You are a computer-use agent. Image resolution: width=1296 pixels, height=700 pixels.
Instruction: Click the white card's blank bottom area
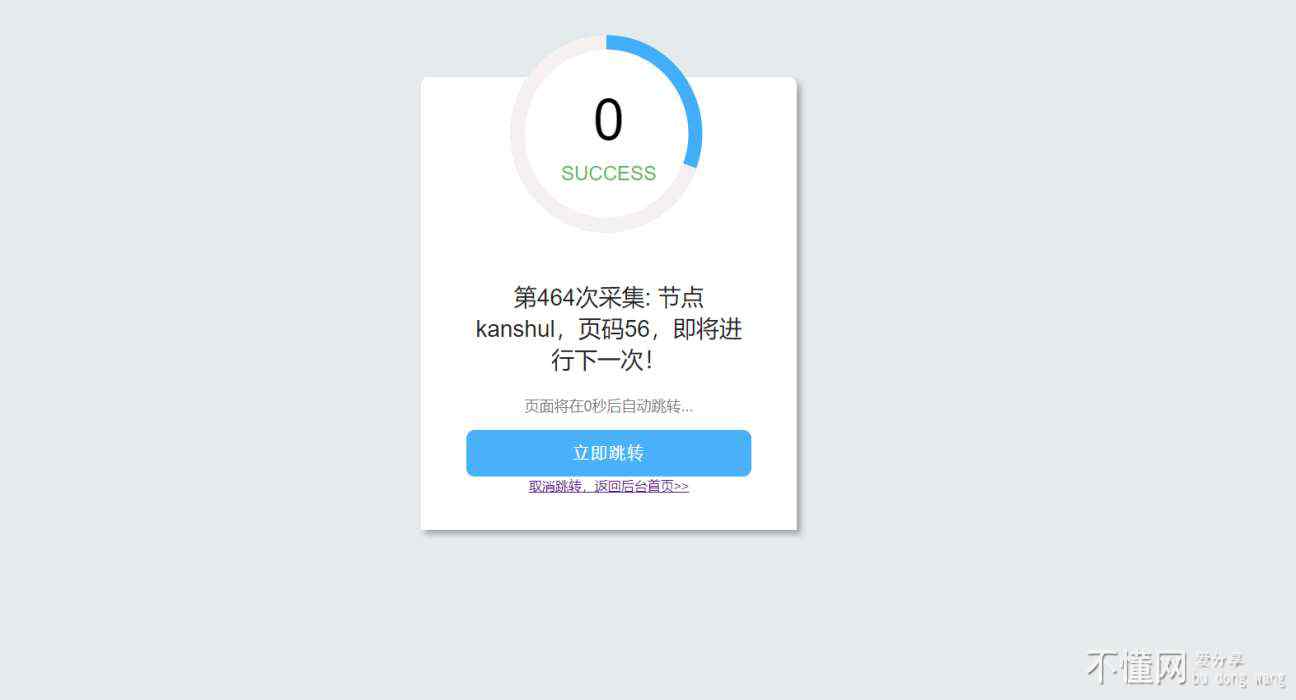coord(608,512)
